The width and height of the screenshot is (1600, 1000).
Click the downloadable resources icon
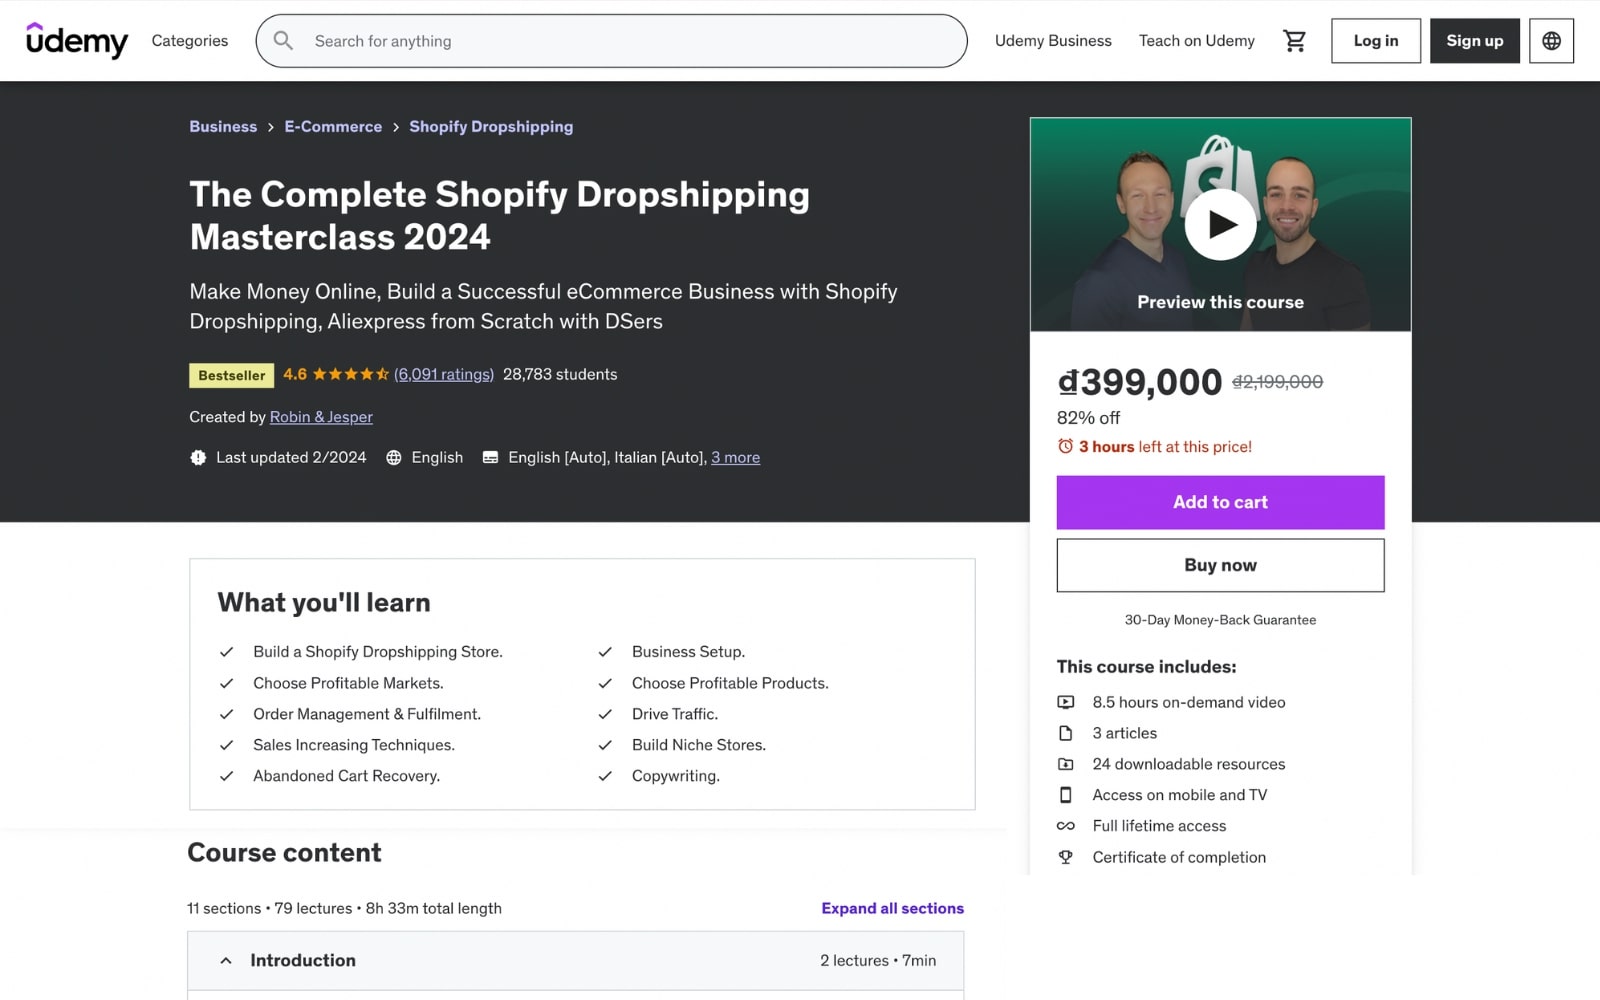tap(1066, 764)
